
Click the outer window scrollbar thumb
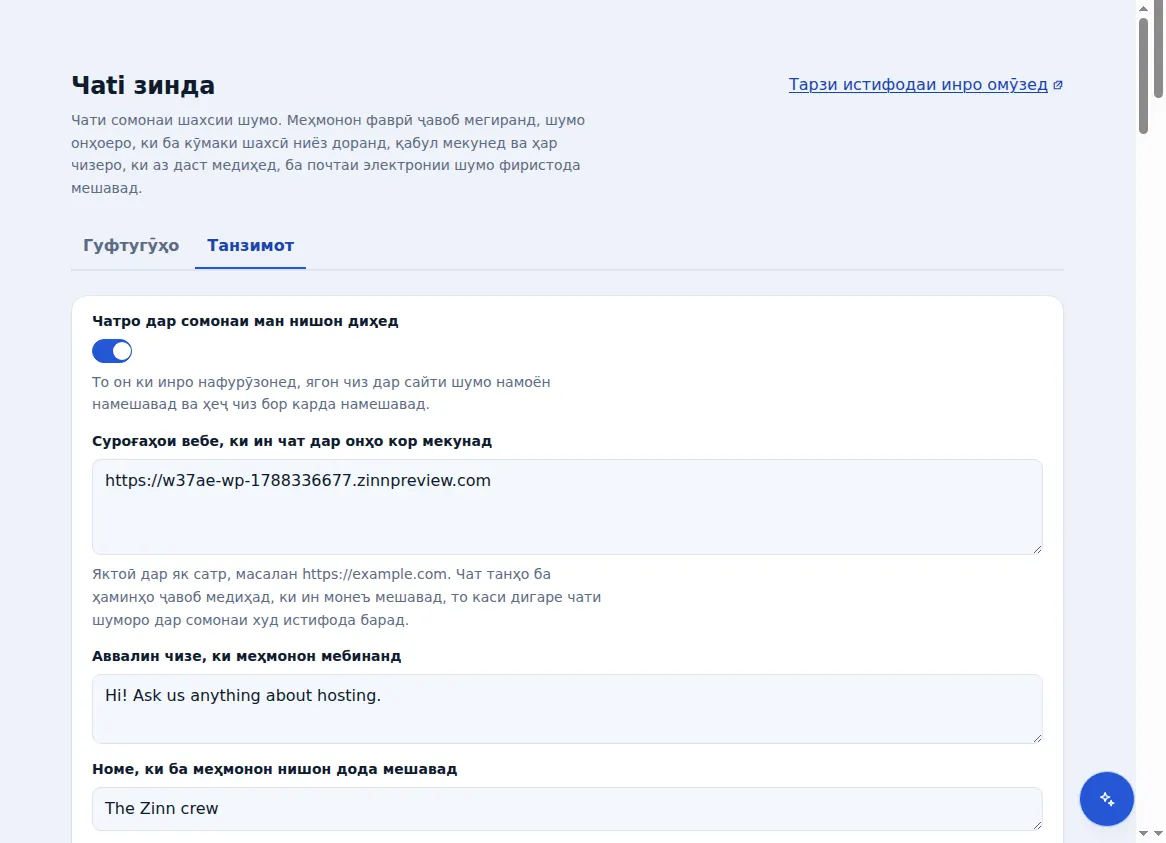click(x=1159, y=51)
